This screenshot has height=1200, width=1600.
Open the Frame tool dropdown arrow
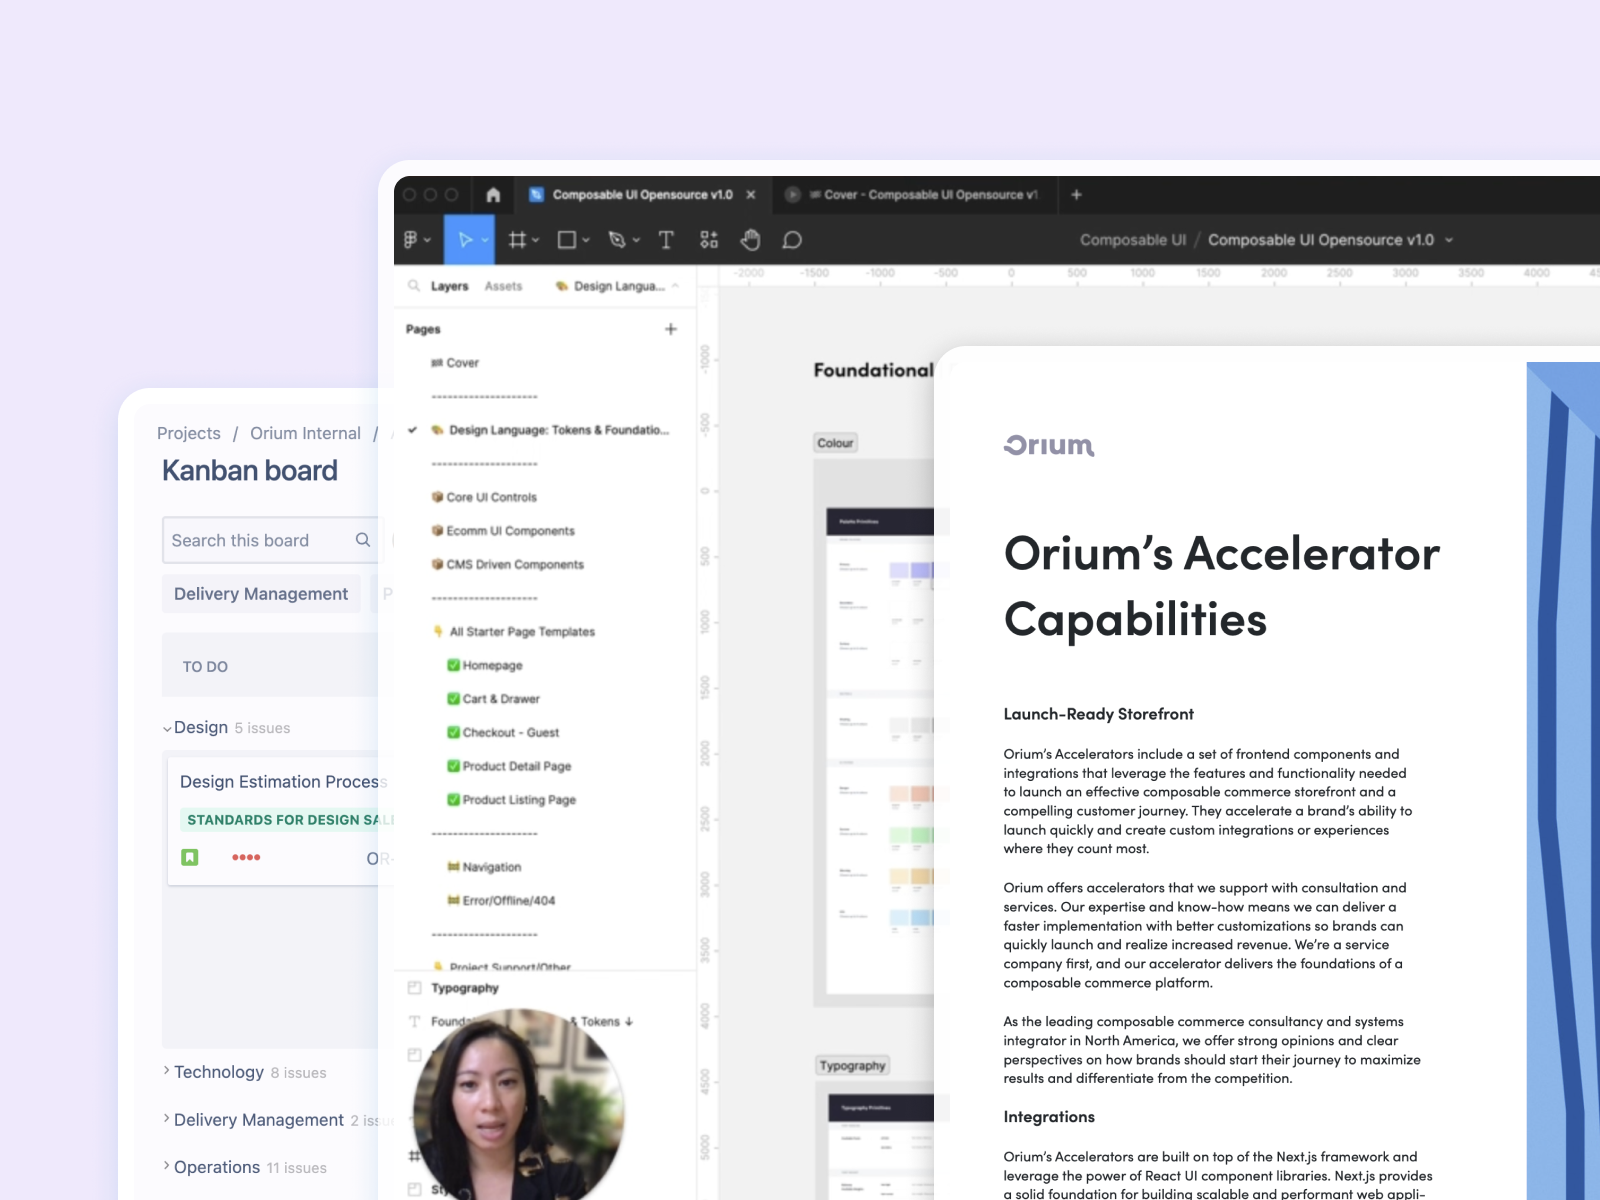(x=536, y=240)
